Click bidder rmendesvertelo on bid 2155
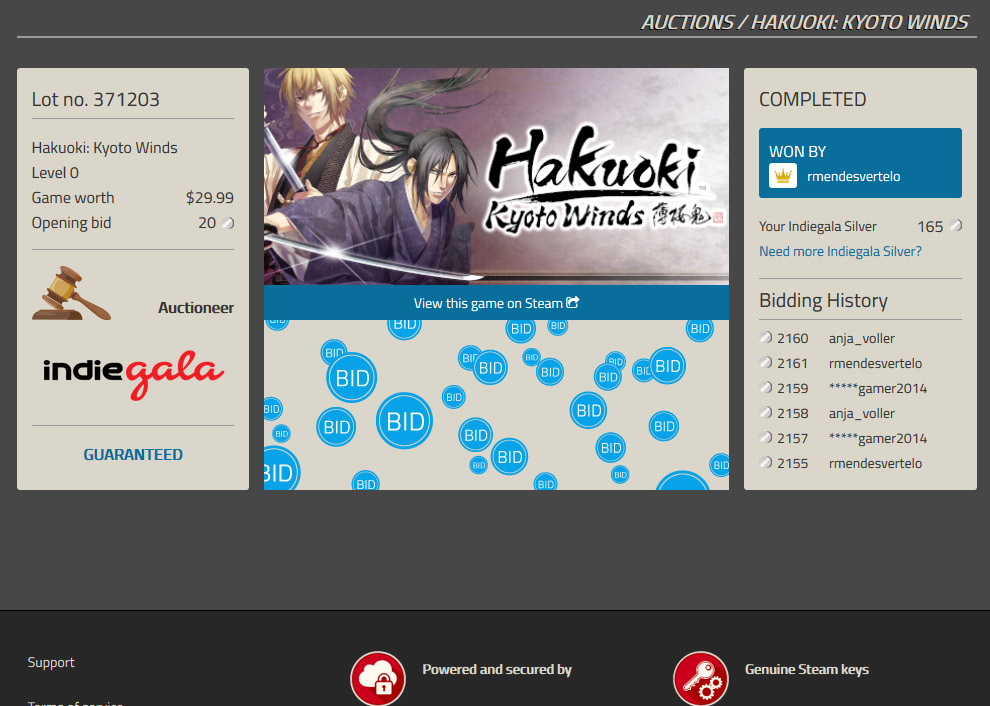Viewport: 990px width, 706px height. 875,464
